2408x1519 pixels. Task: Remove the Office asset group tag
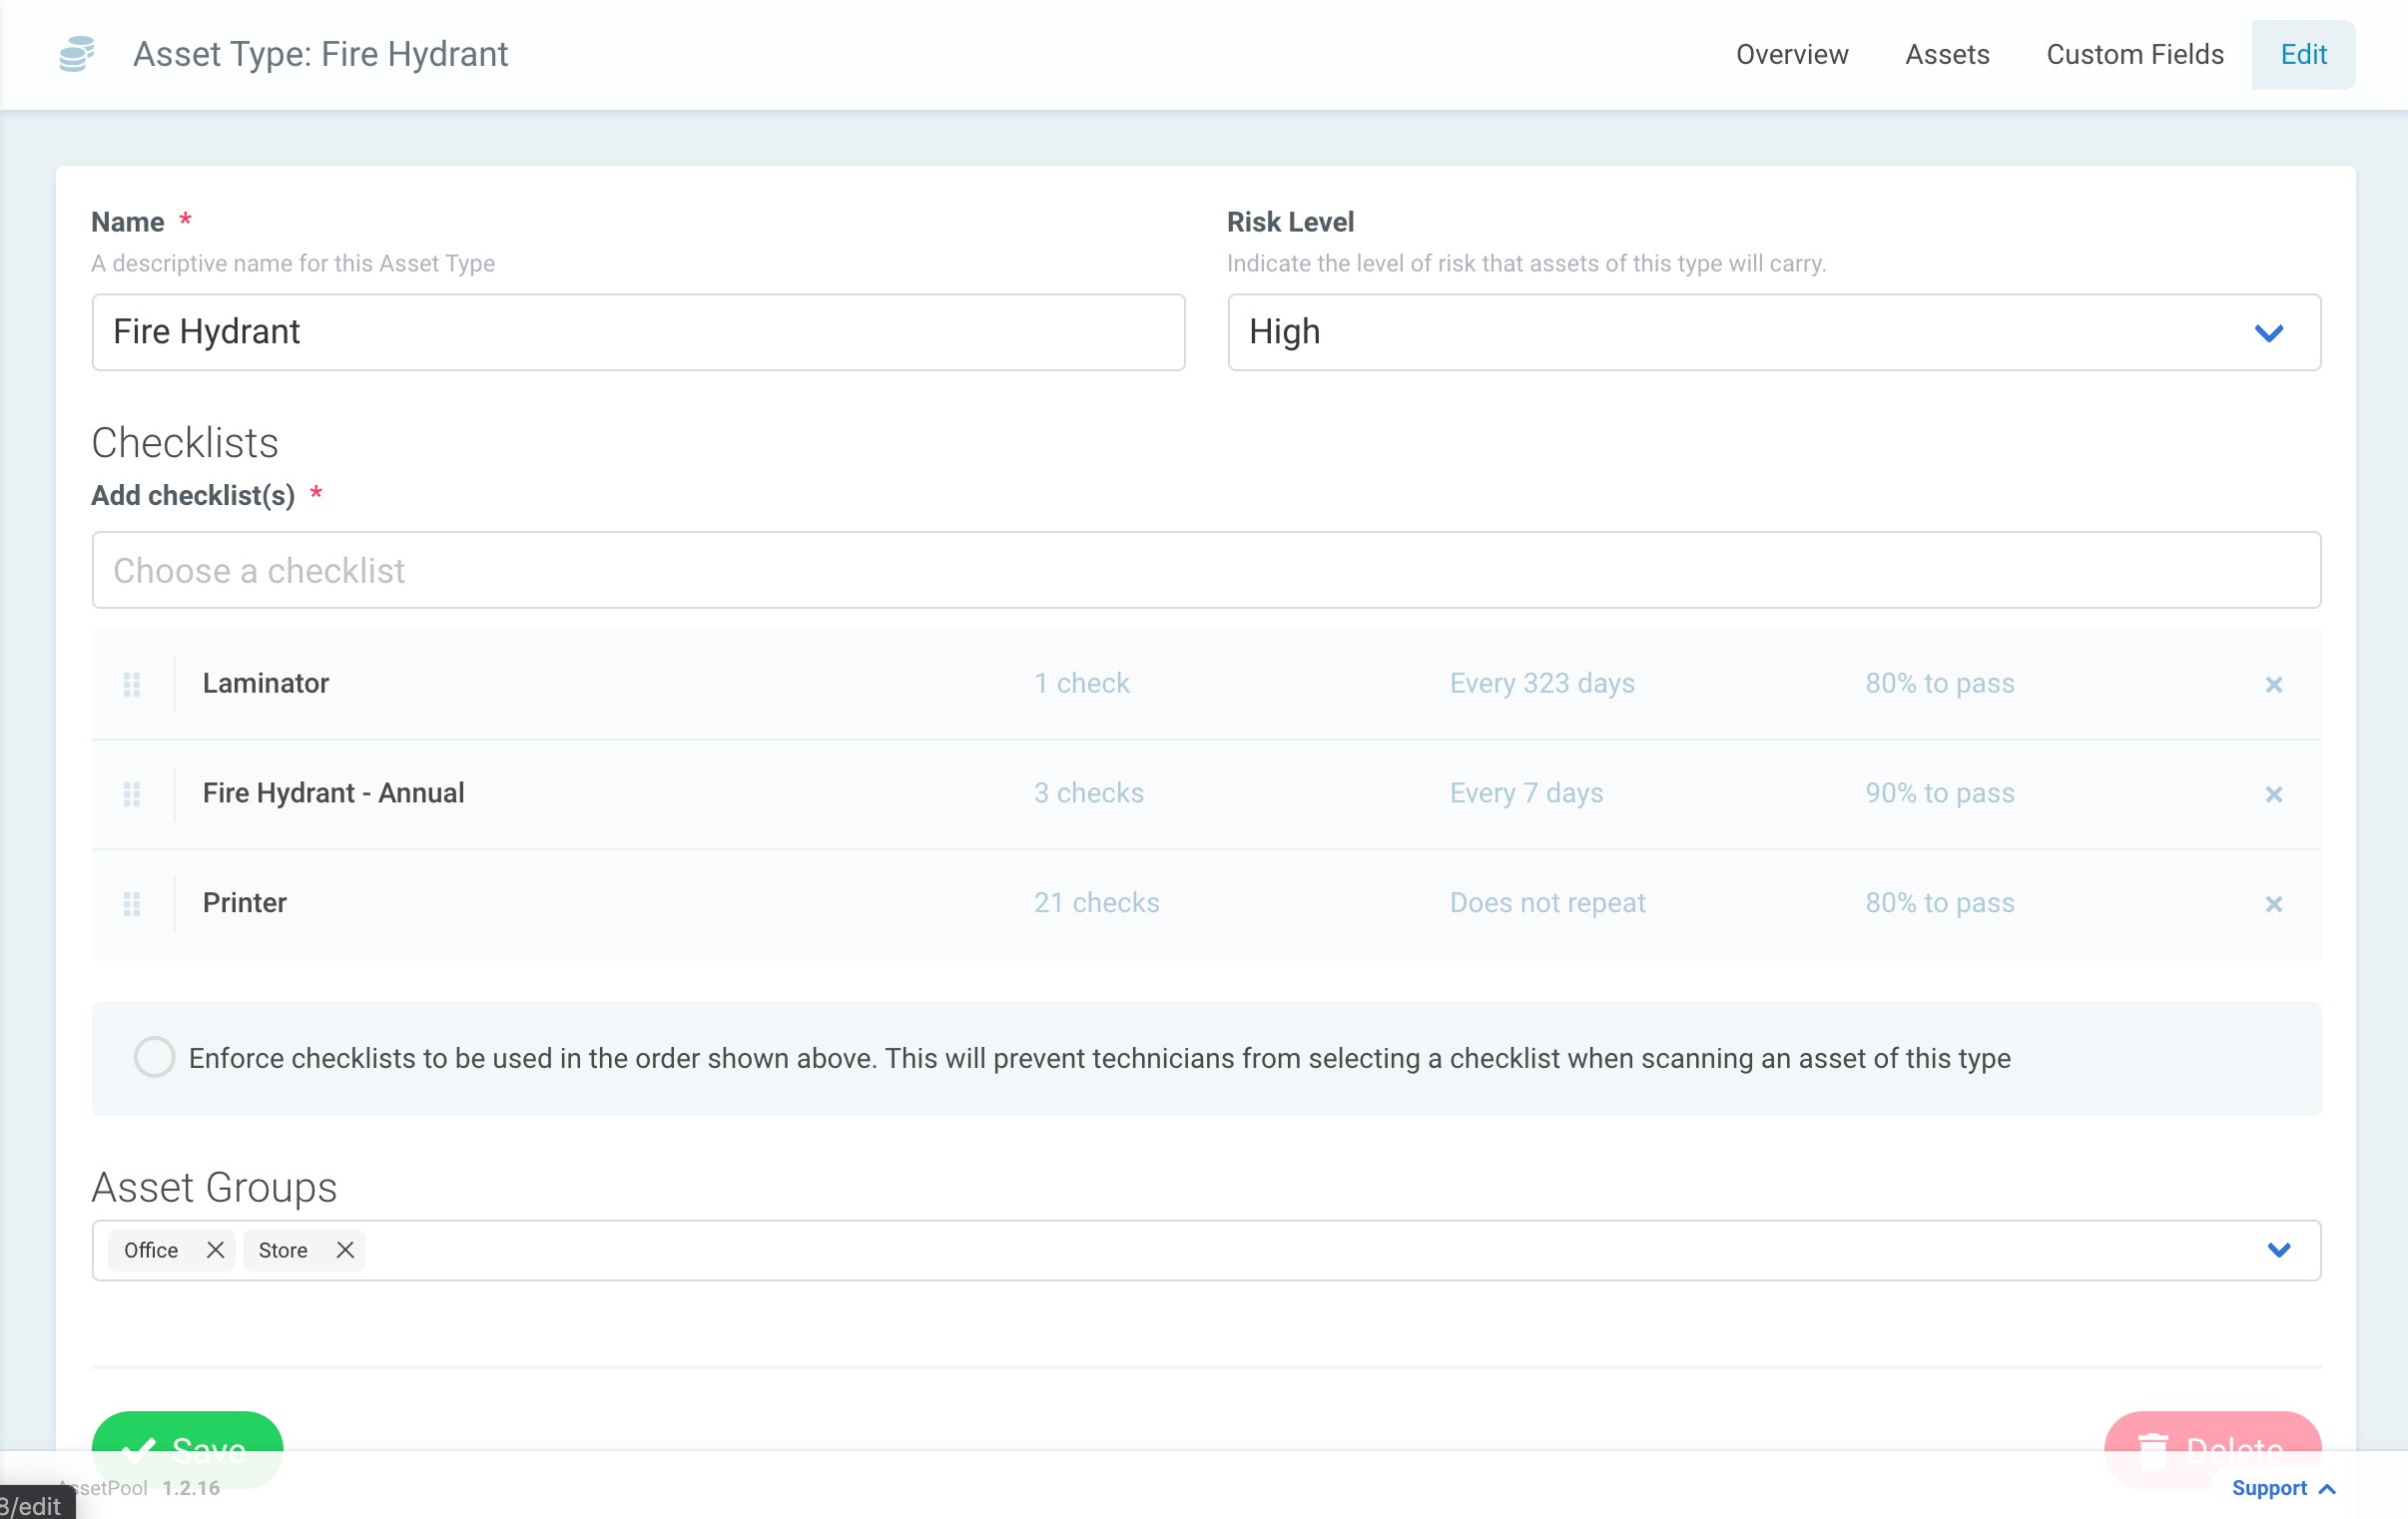click(215, 1250)
